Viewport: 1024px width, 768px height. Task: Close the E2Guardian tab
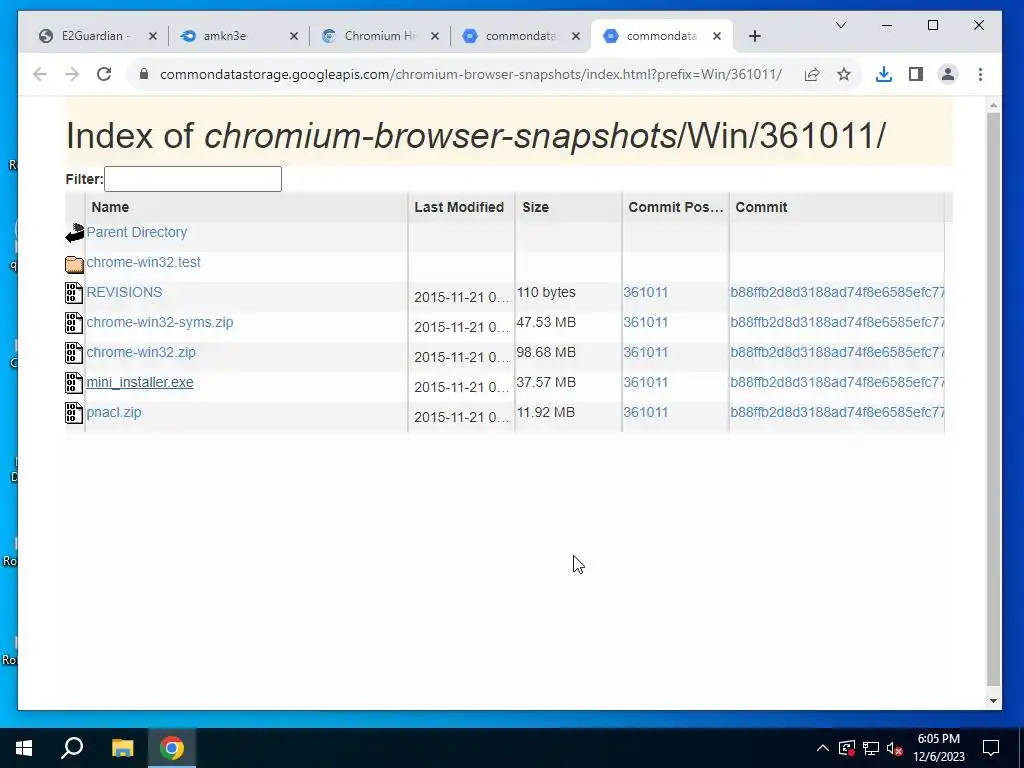153,36
